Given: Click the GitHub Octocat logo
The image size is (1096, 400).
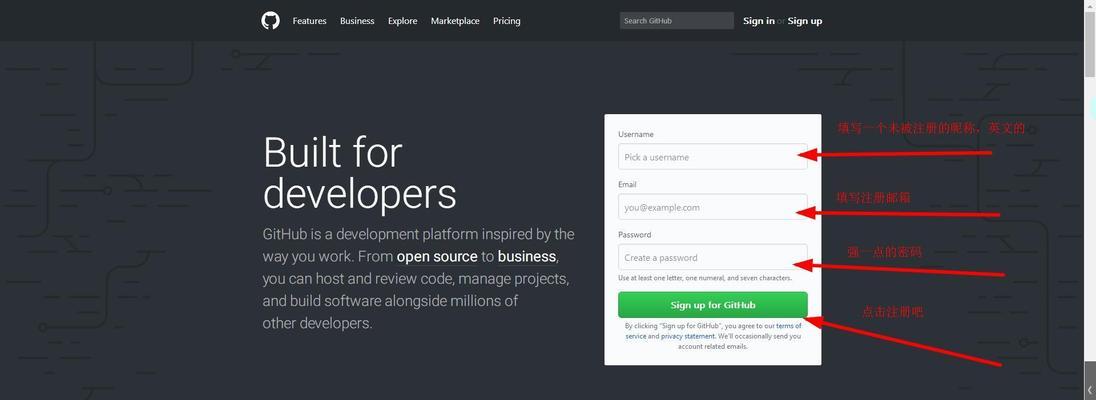Looking at the screenshot, I should (271, 20).
